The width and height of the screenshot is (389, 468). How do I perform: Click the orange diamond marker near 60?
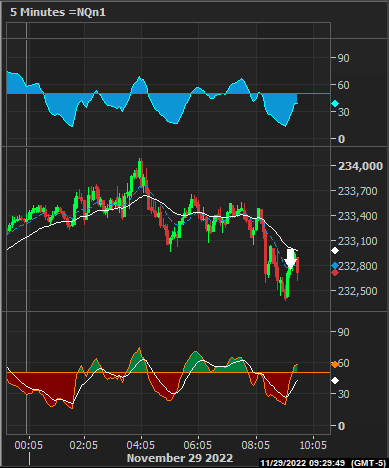[335, 364]
